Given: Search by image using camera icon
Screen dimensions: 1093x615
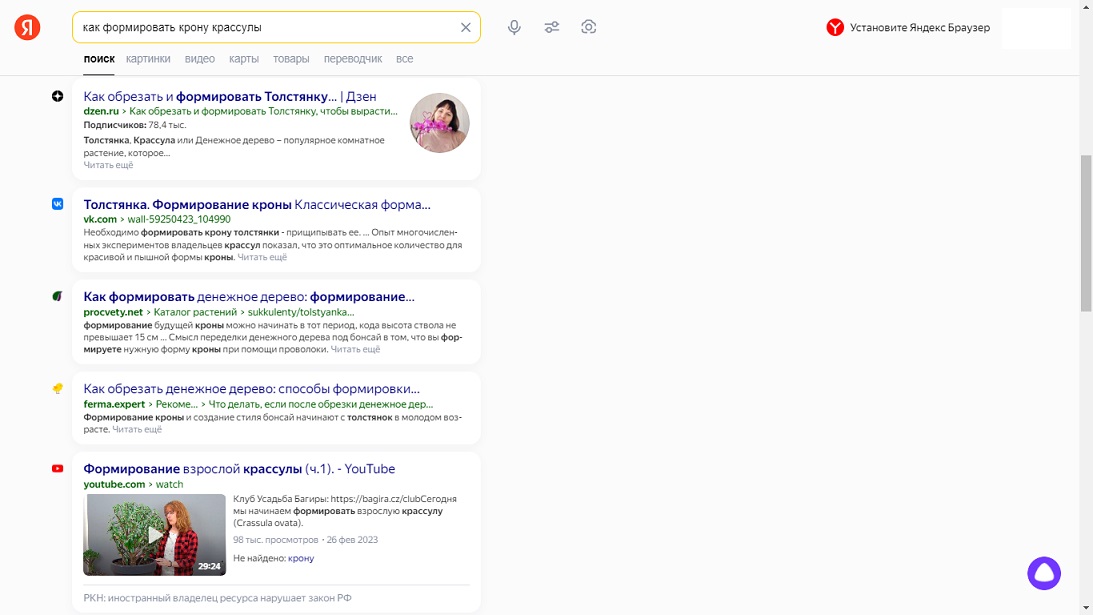Looking at the screenshot, I should (x=589, y=28).
